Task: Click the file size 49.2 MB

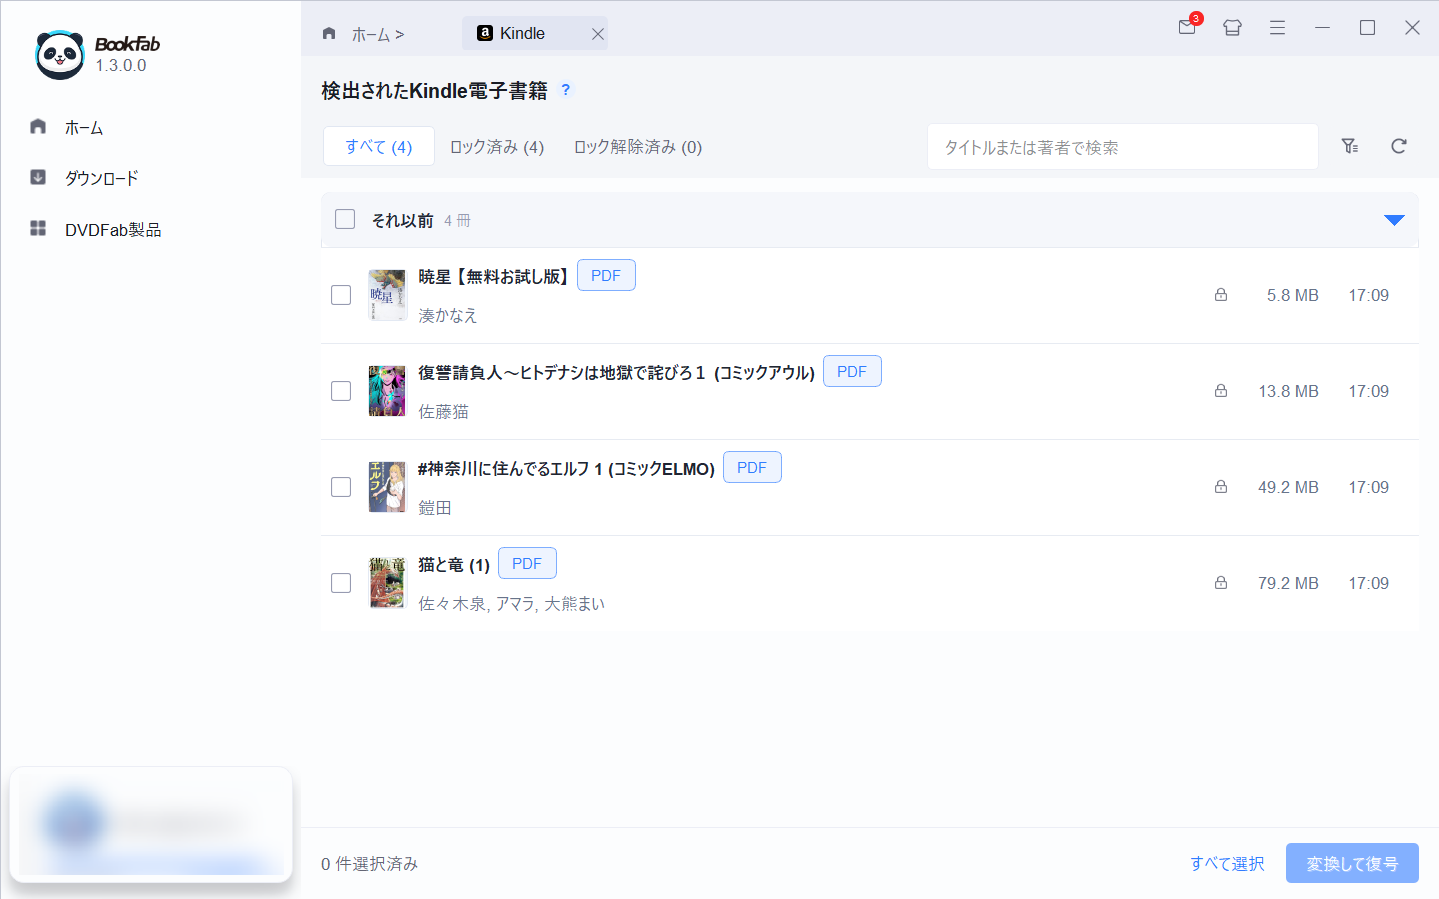Action: 1288,487
